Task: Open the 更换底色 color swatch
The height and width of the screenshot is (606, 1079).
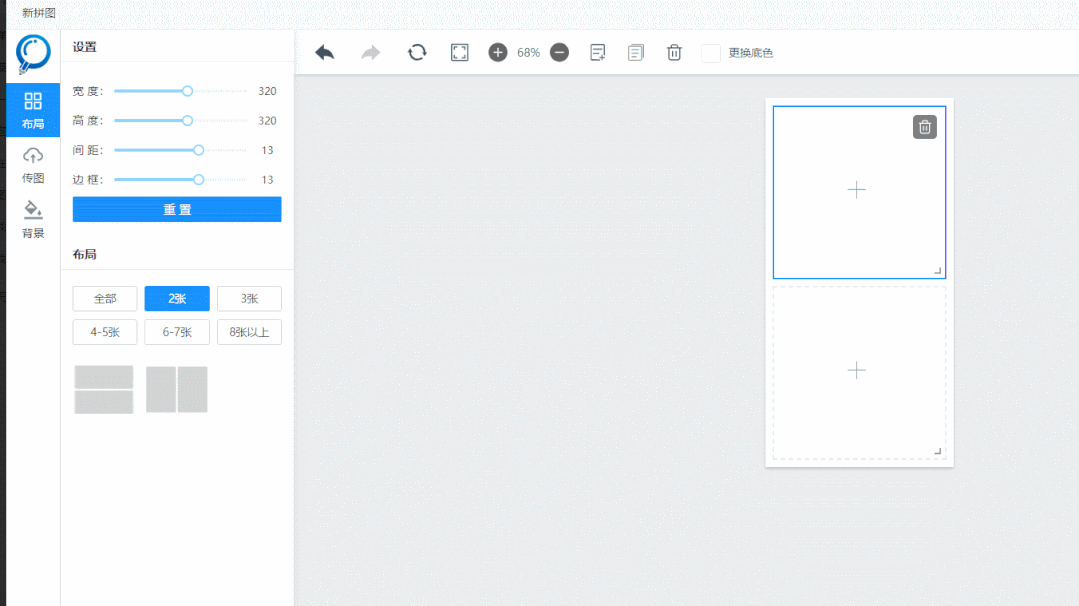Action: coord(711,53)
